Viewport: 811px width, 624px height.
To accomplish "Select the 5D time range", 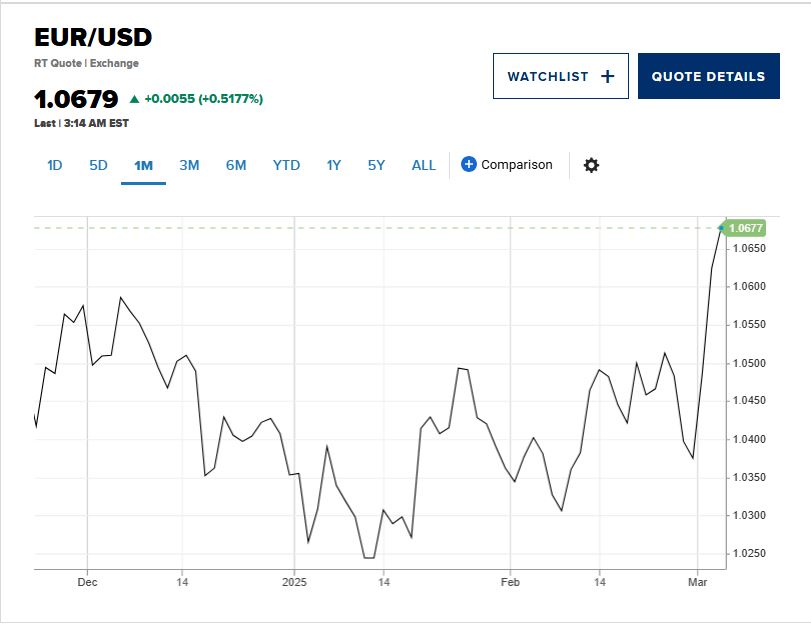I will [x=98, y=165].
